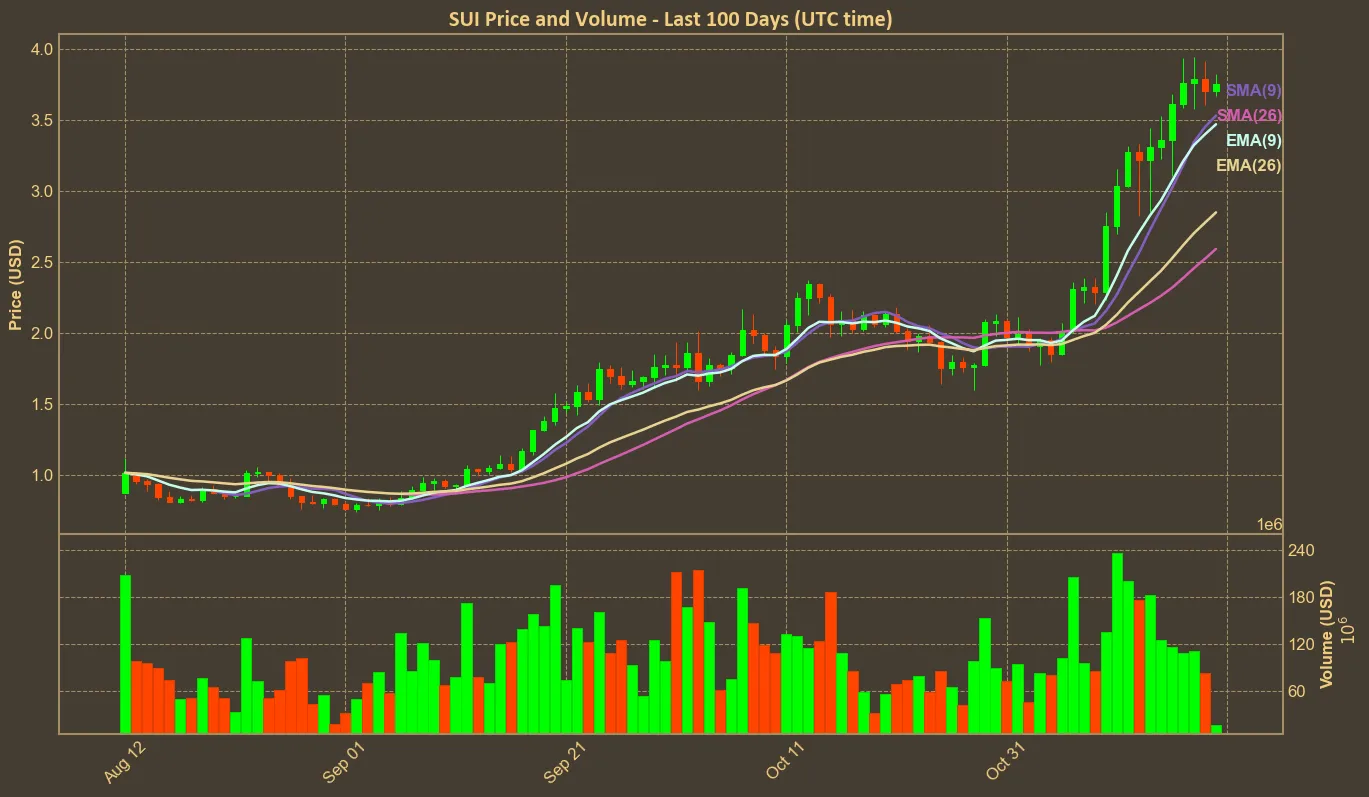Click the 'Volume (USD)' axis label
Image resolution: width=1369 pixels, height=797 pixels.
[x=1327, y=634]
